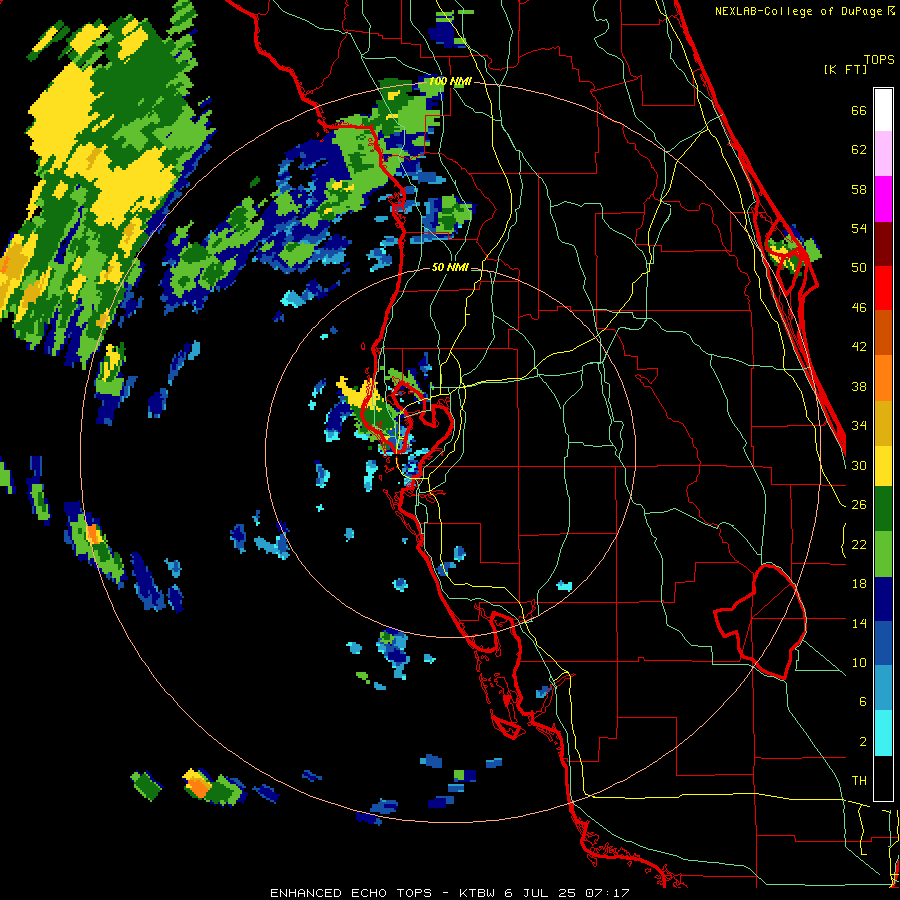This screenshot has height=900, width=900.
Task: Select the '38' legend label
Action: pos(859,386)
